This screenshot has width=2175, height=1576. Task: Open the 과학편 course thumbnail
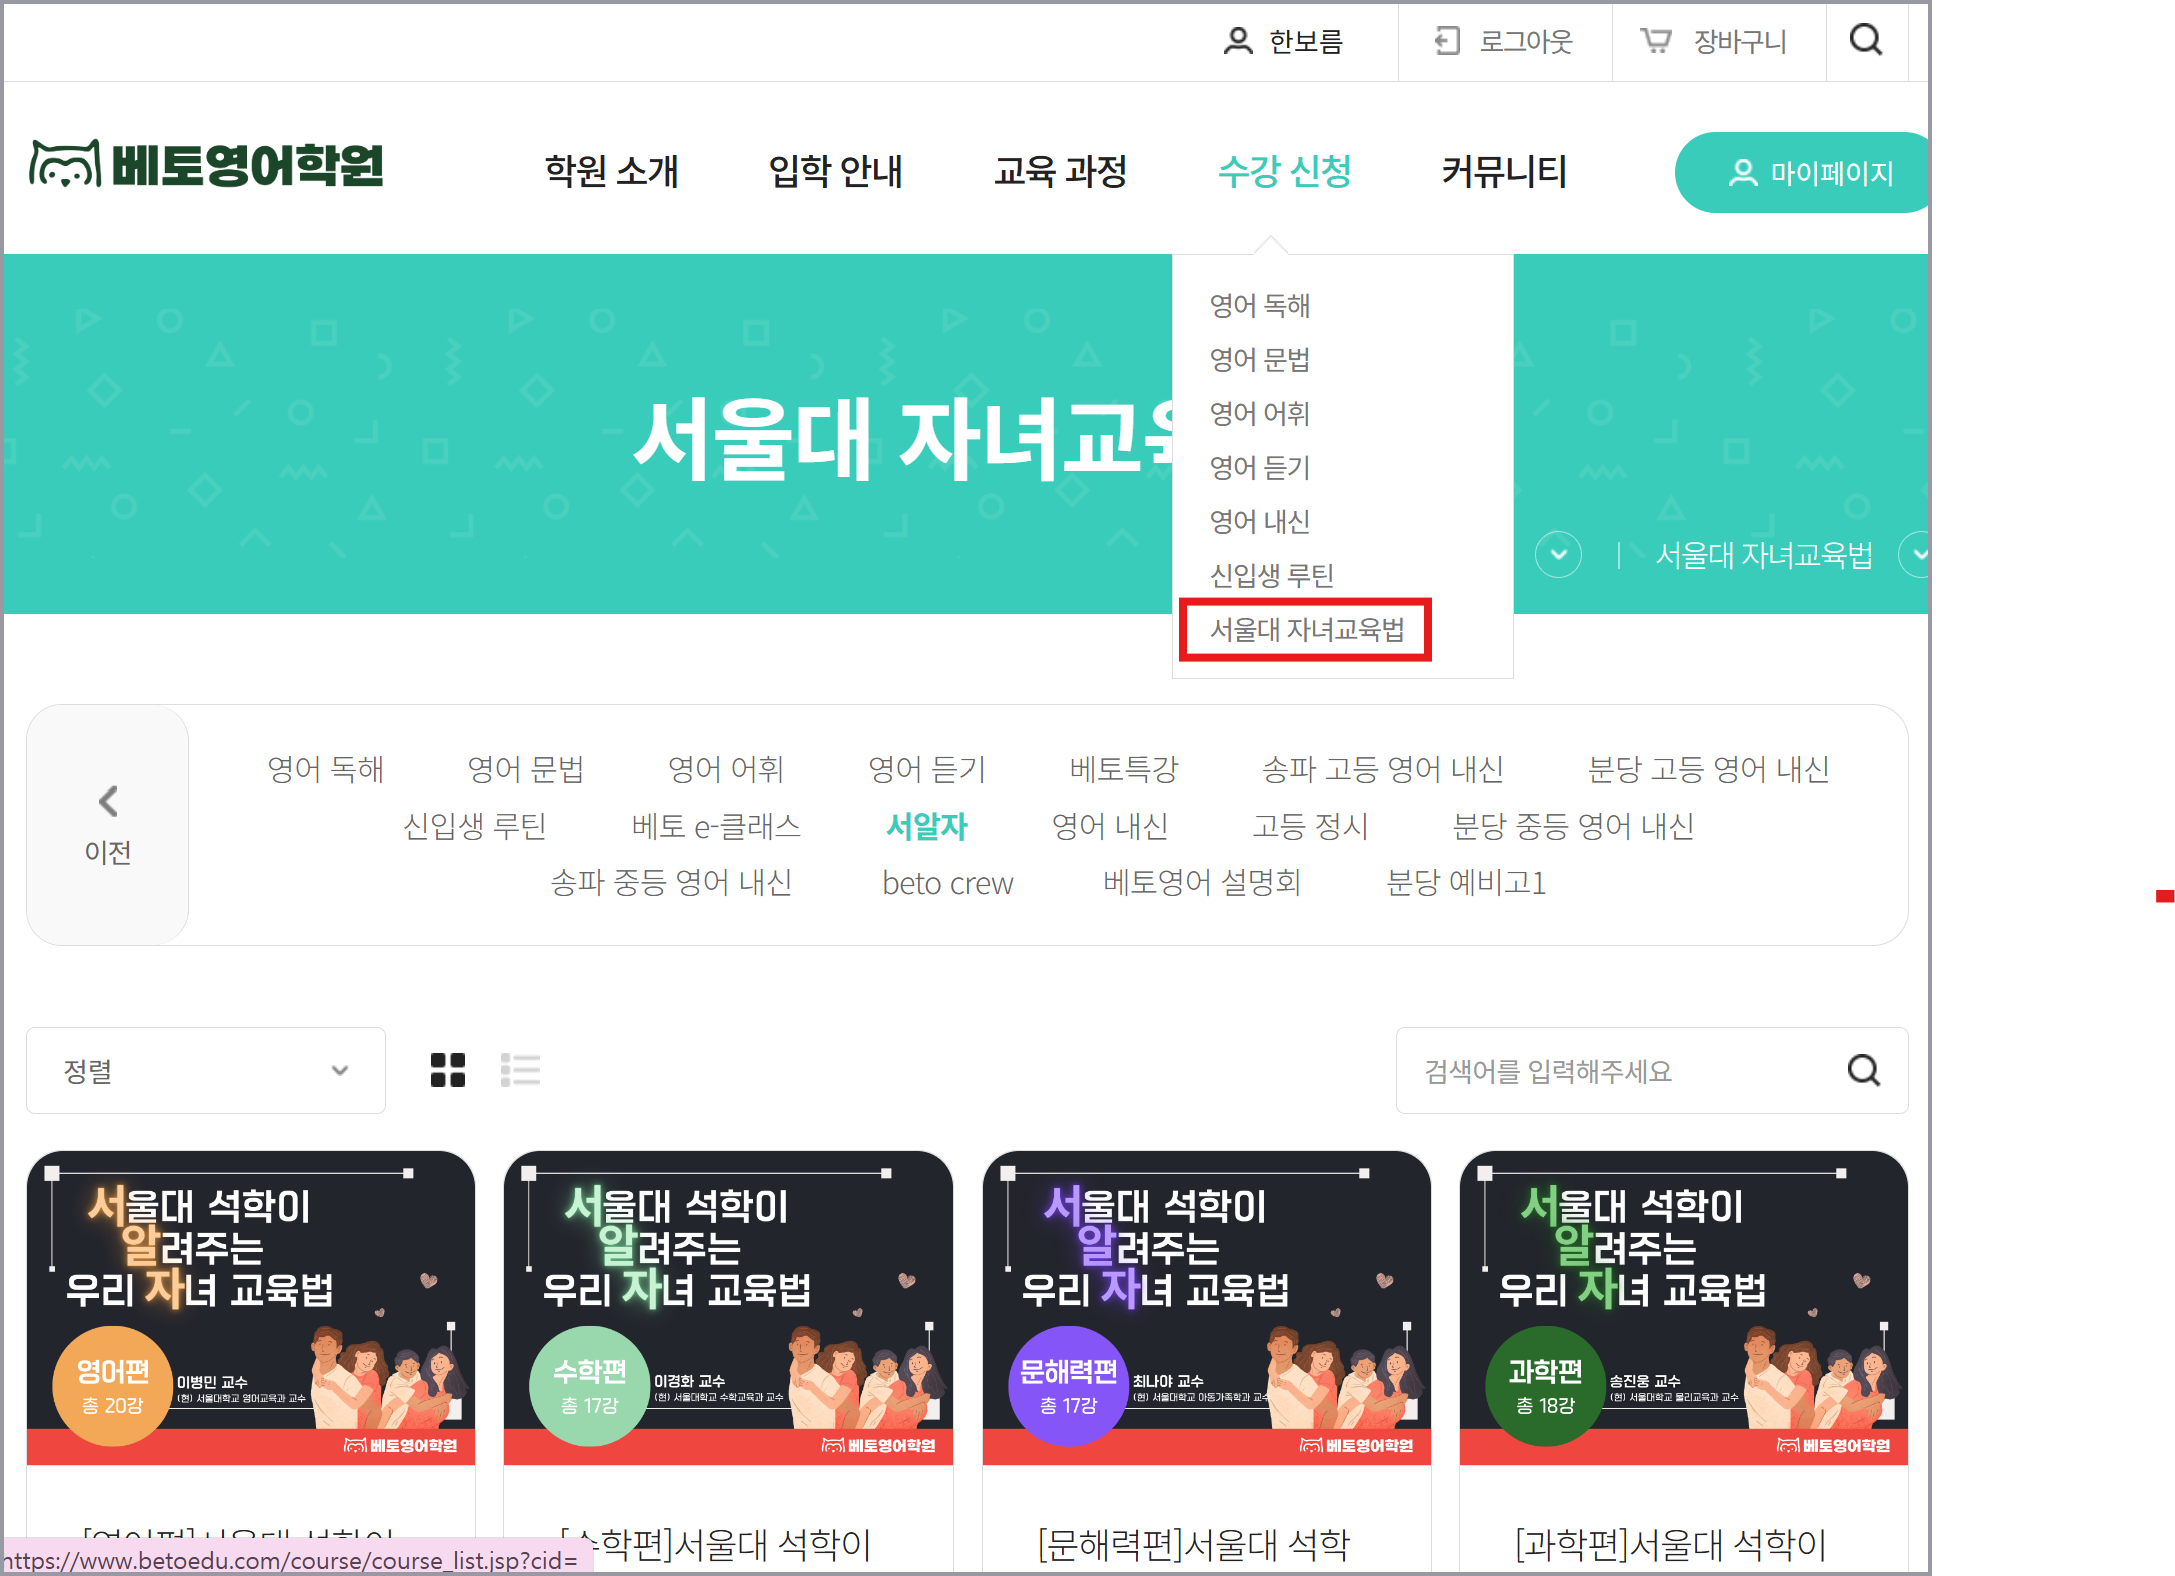(x=1684, y=1308)
